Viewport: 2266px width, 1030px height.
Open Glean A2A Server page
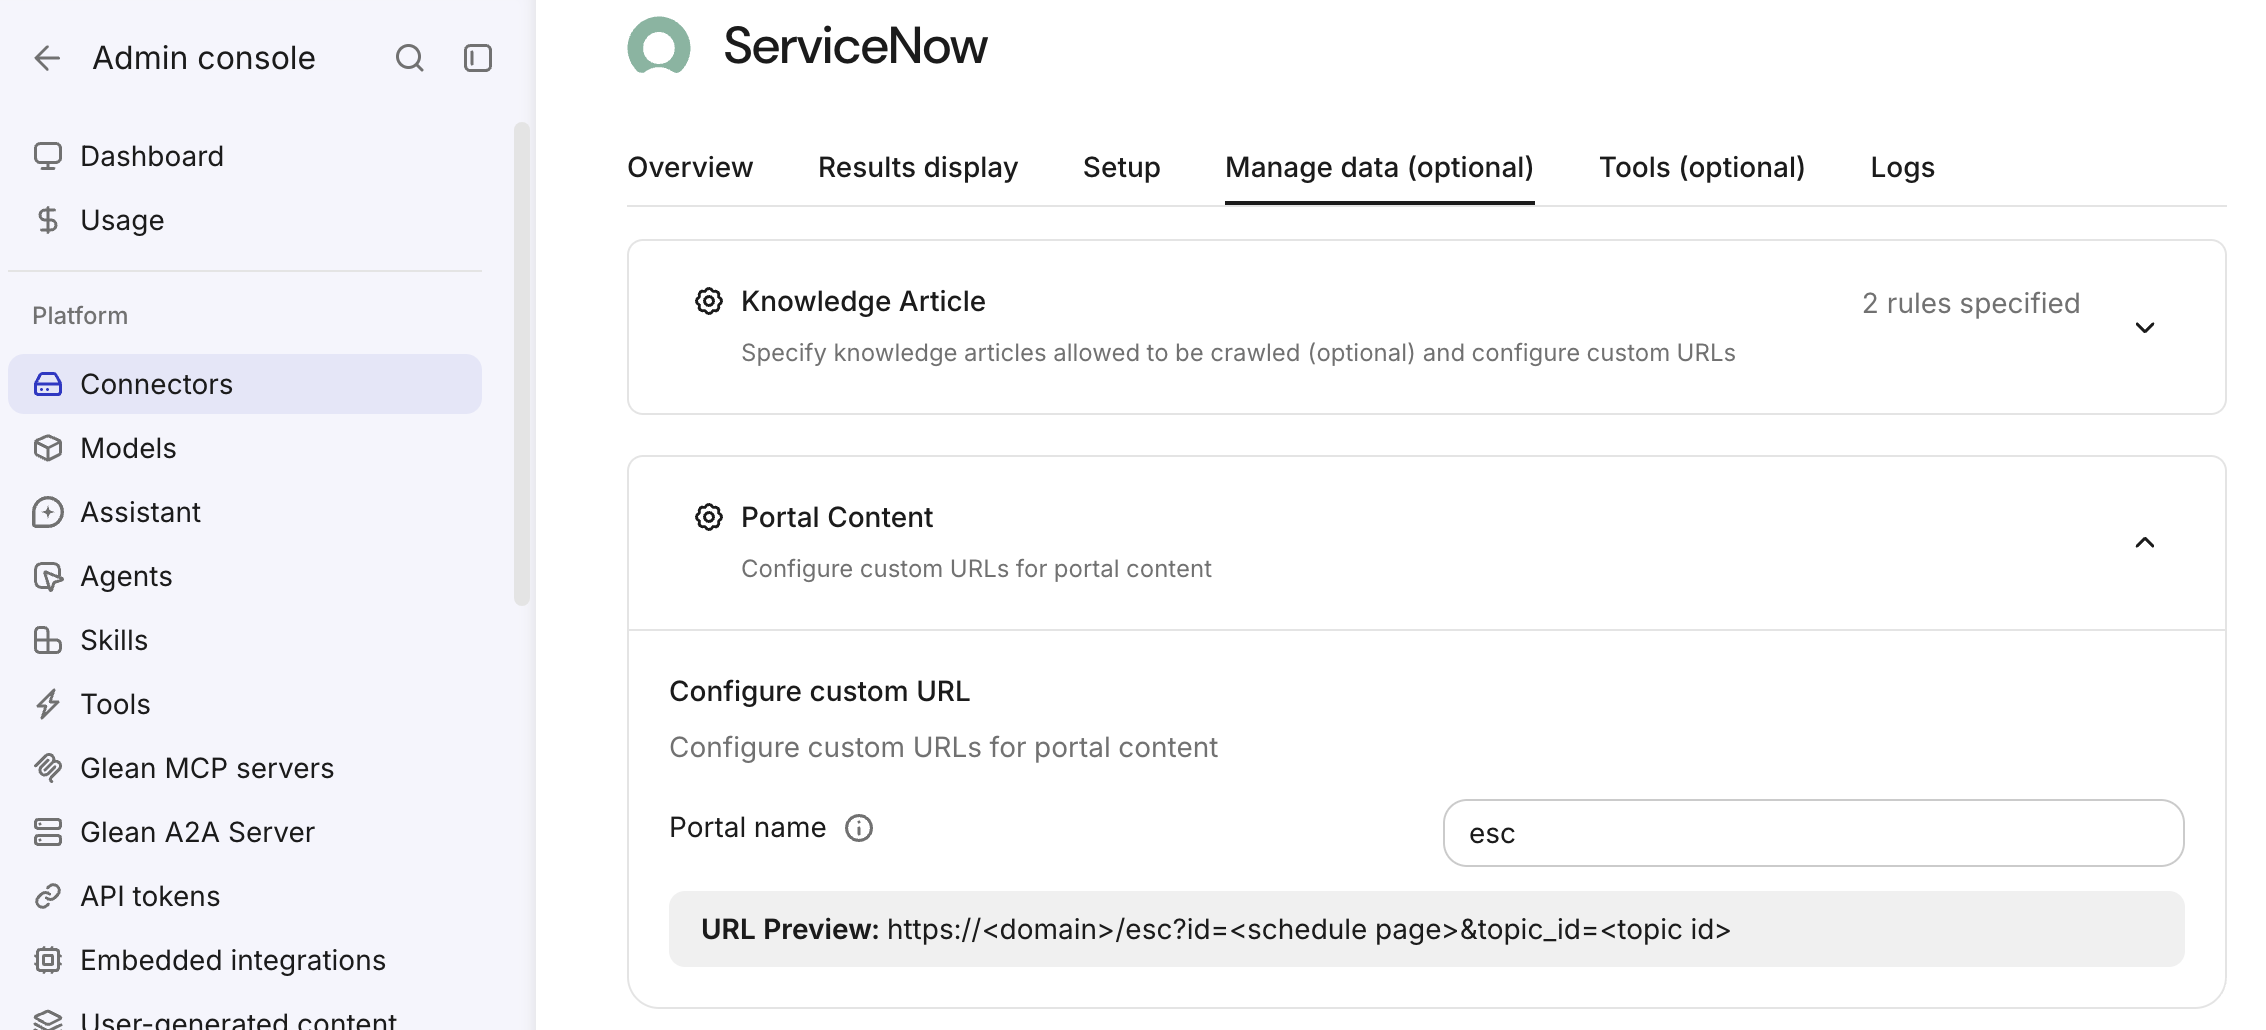pos(245,832)
